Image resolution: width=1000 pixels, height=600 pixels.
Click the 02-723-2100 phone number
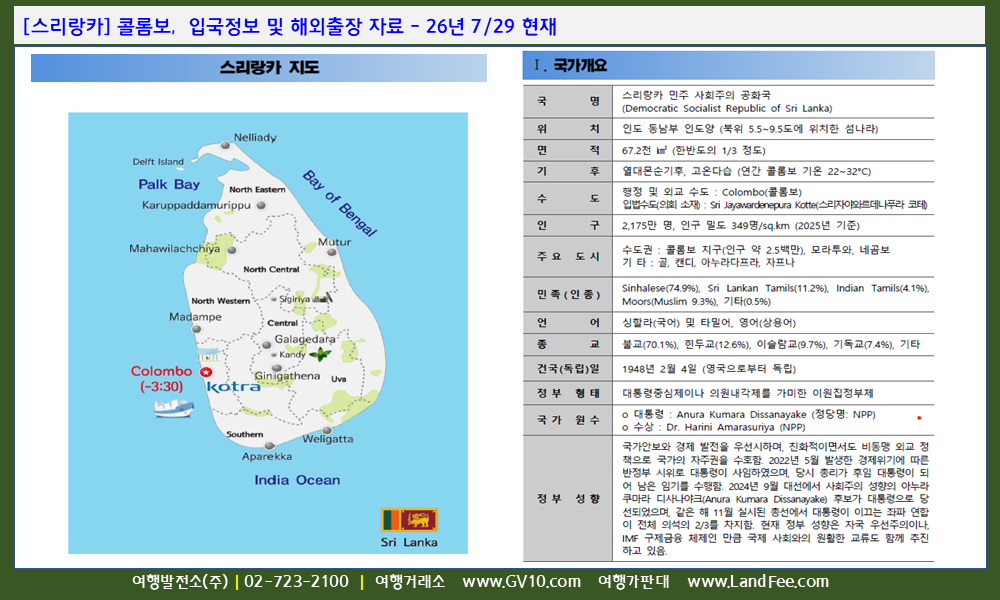coord(297,582)
